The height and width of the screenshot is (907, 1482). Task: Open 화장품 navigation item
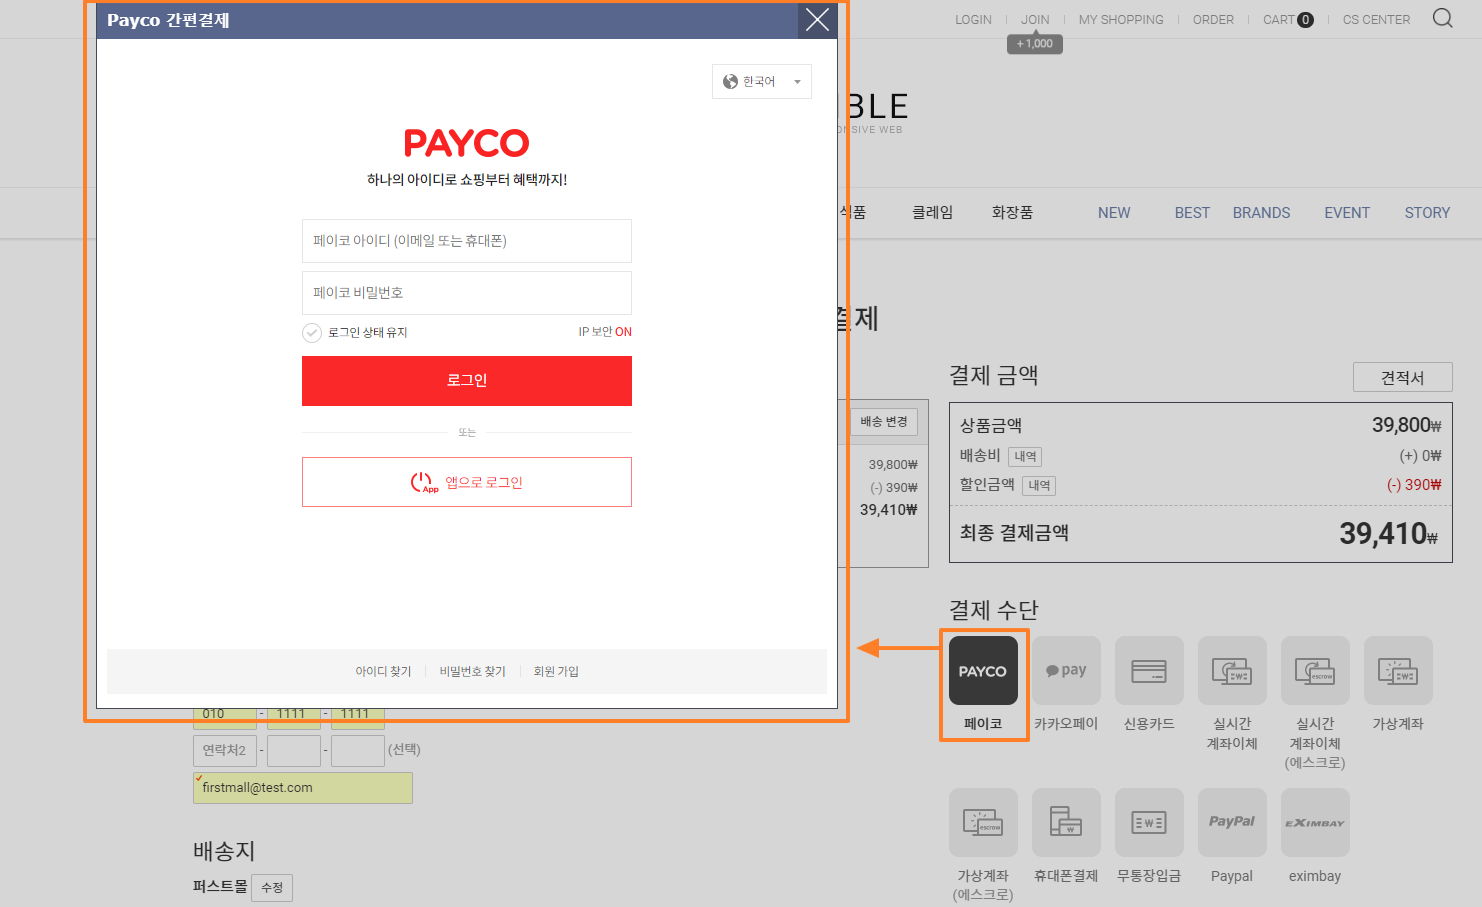point(1012,213)
